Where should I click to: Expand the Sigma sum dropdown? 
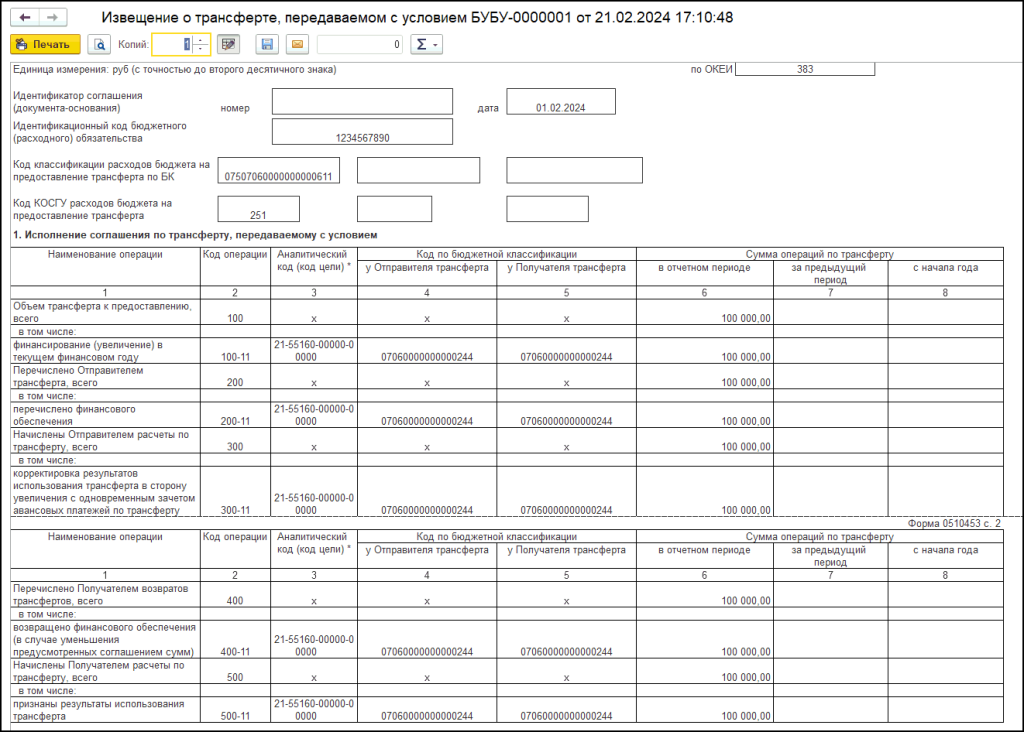(427, 44)
